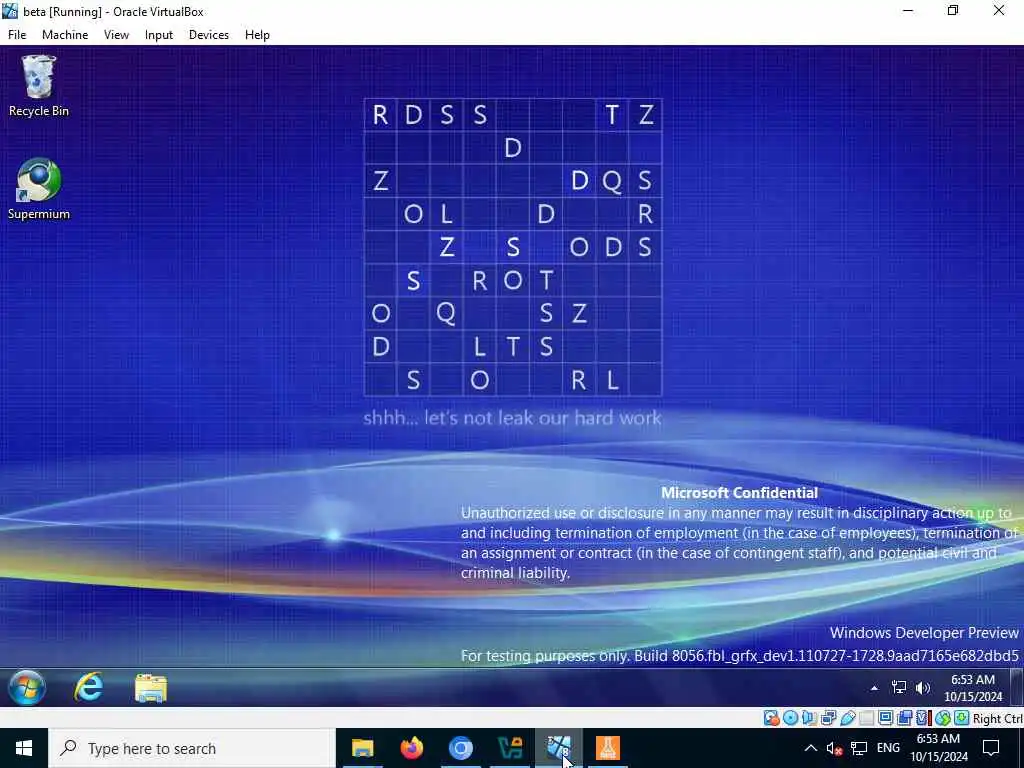1024x768 pixels.
Task: Open the VirtualBox View menu
Action: click(x=116, y=35)
